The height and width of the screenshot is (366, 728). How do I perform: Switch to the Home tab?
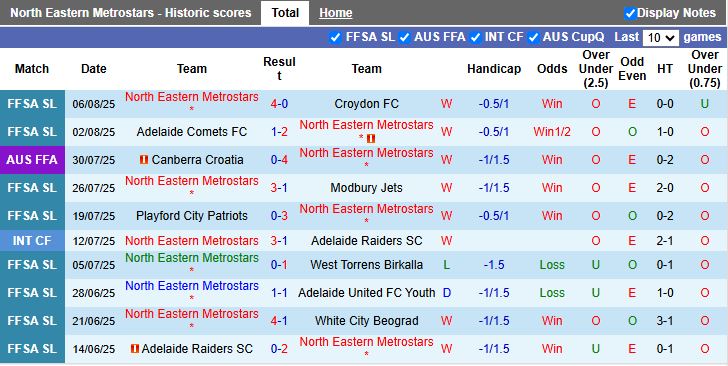coord(336,13)
